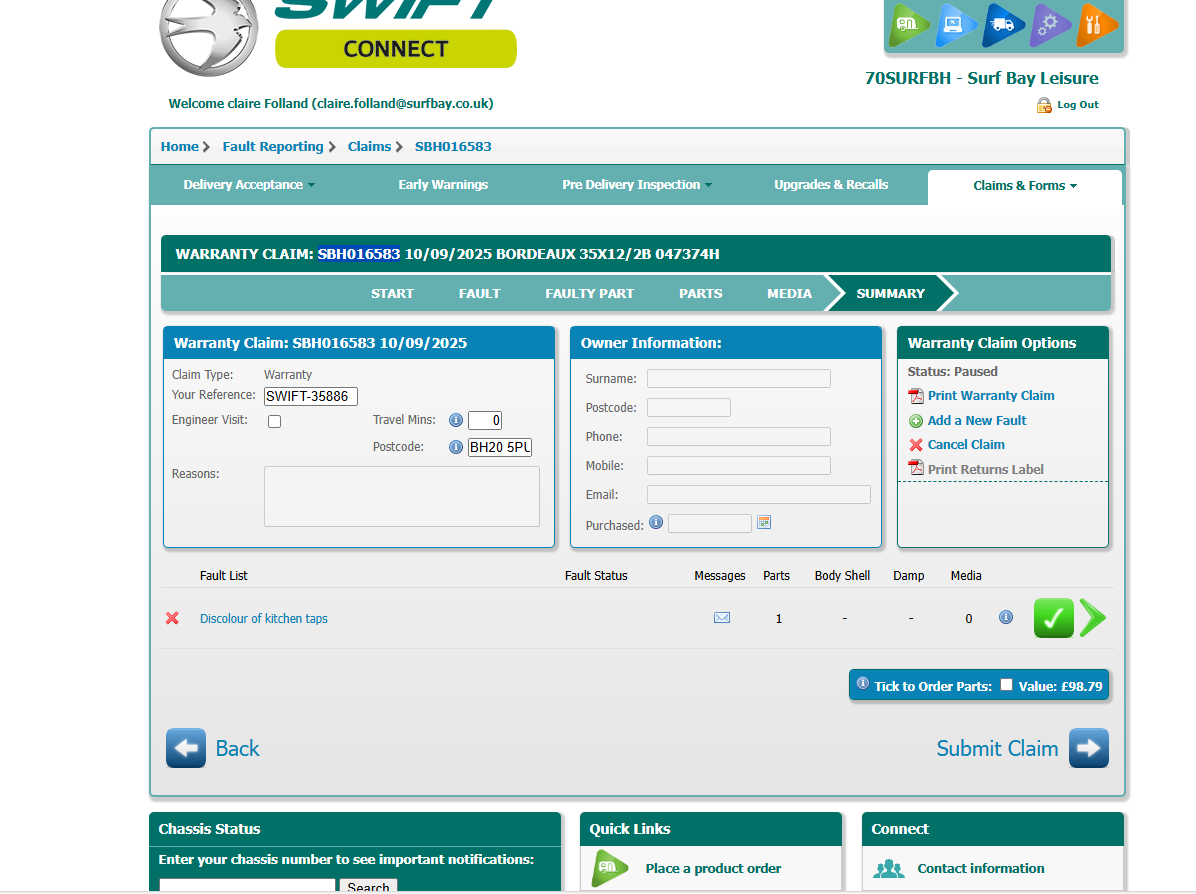Delete the Discolour of kitchen taps fault
The width and height of the screenshot is (1196, 894).
[x=172, y=618]
